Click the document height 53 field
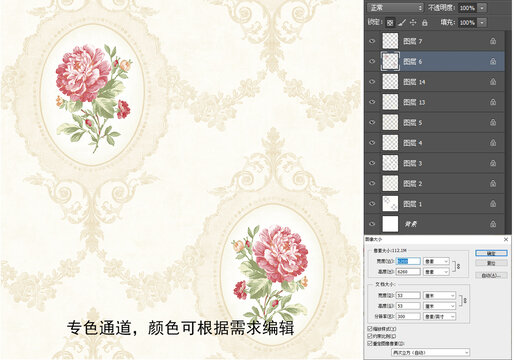This screenshot has width=515, height=360. (408, 306)
